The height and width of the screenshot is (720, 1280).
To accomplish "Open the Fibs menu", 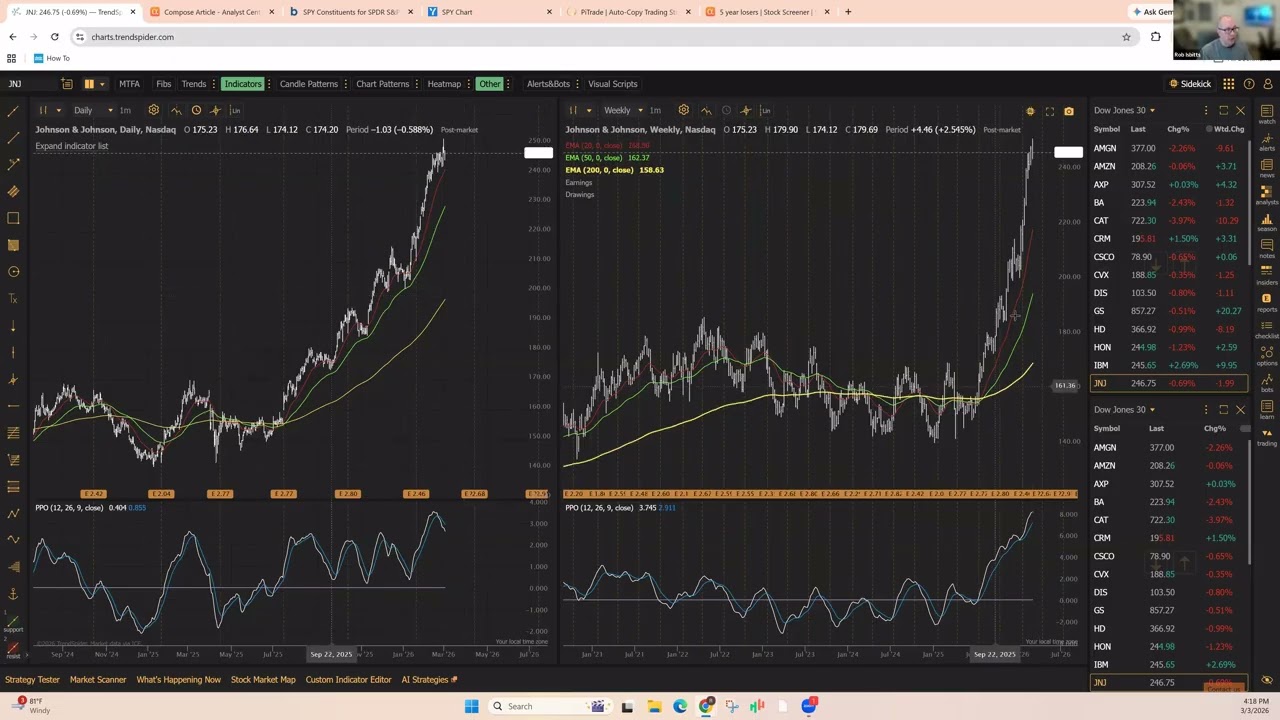I will [163, 84].
